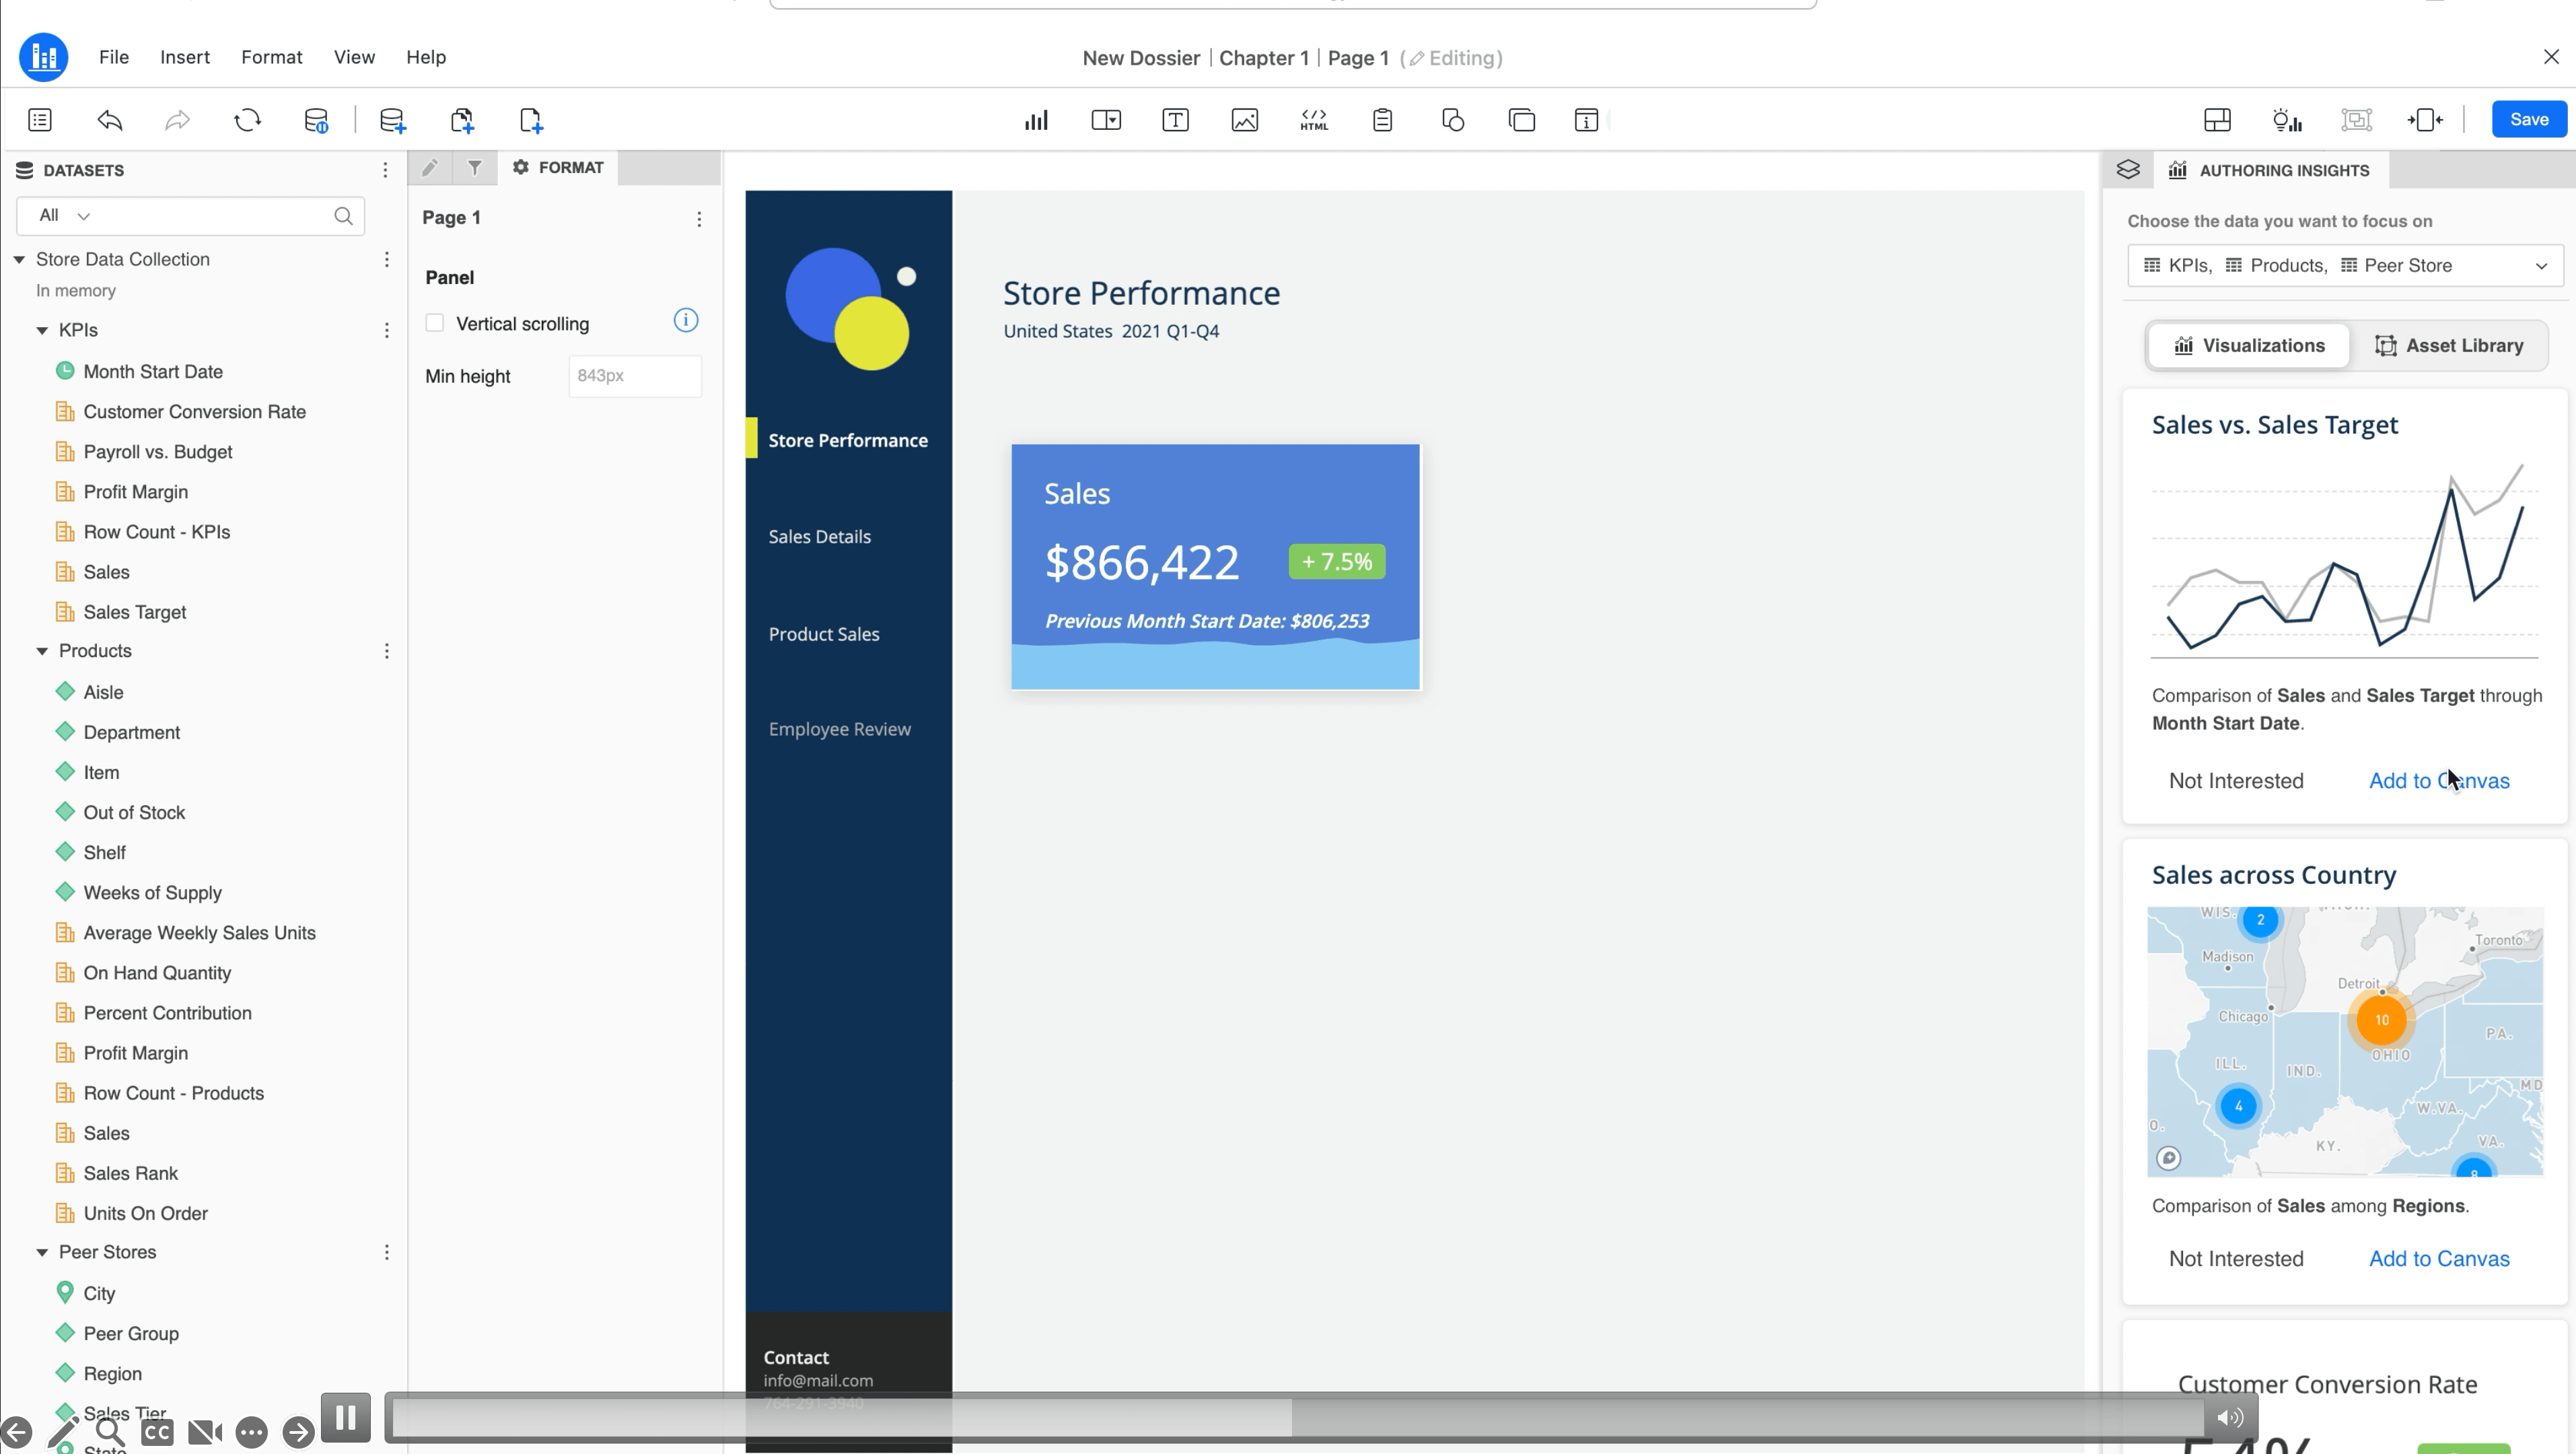Open the Insert menu

(185, 57)
